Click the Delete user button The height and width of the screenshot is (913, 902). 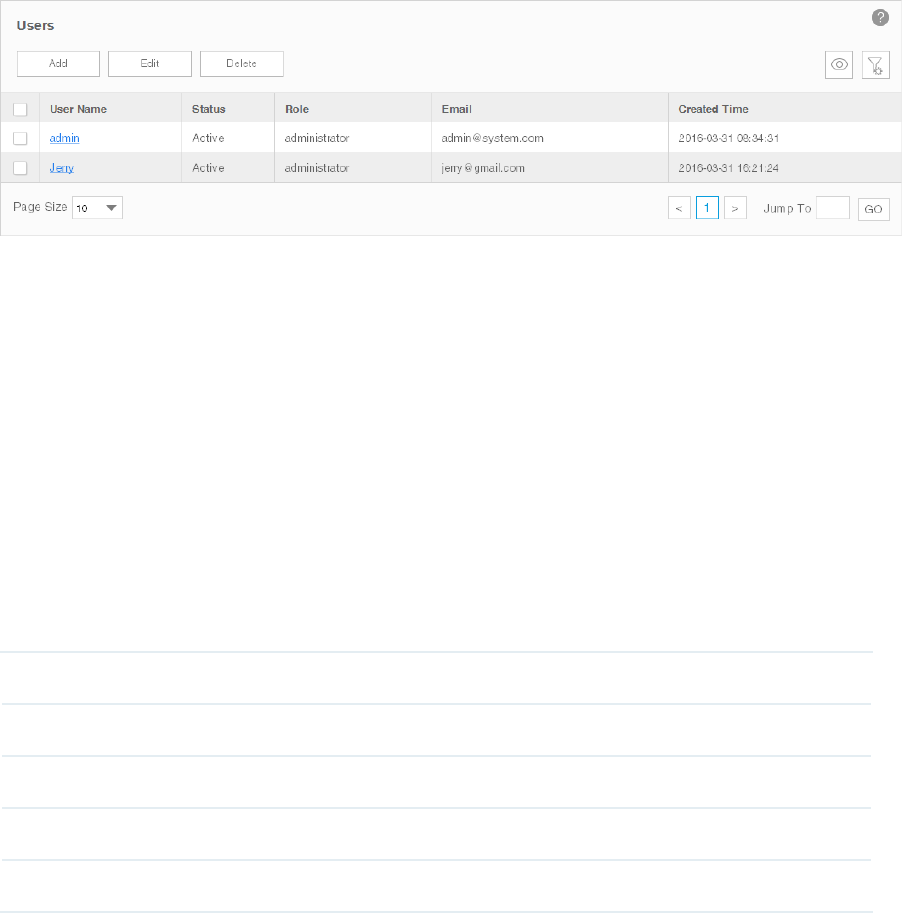(x=242, y=63)
